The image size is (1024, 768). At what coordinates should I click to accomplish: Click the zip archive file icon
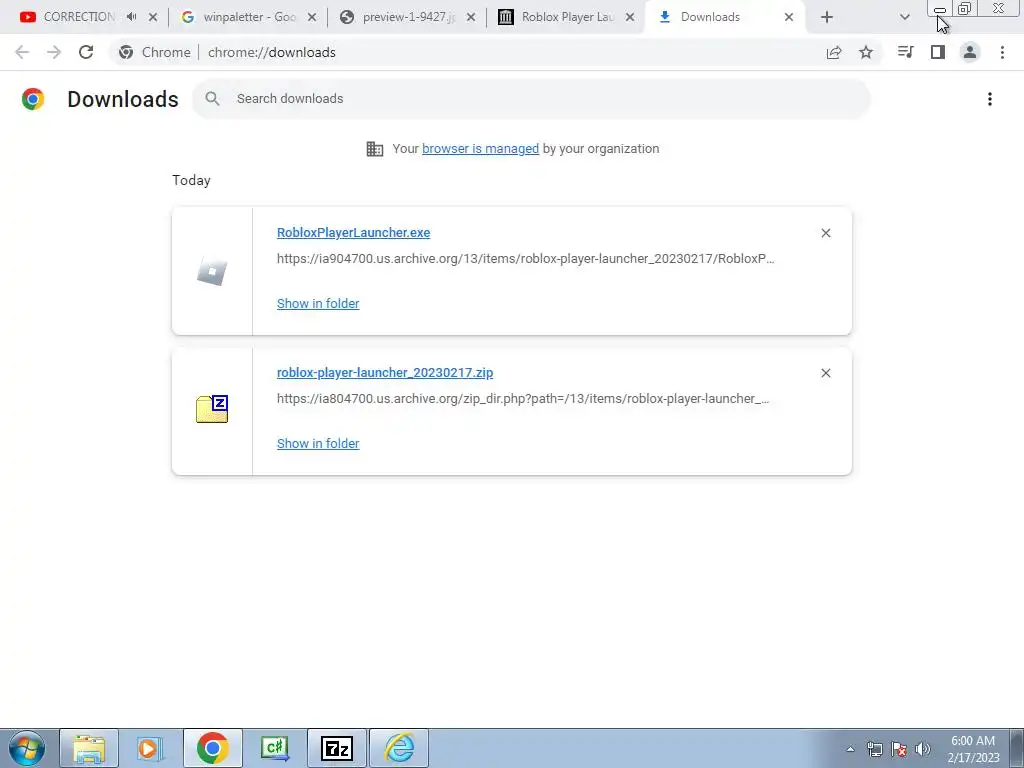[212, 409]
